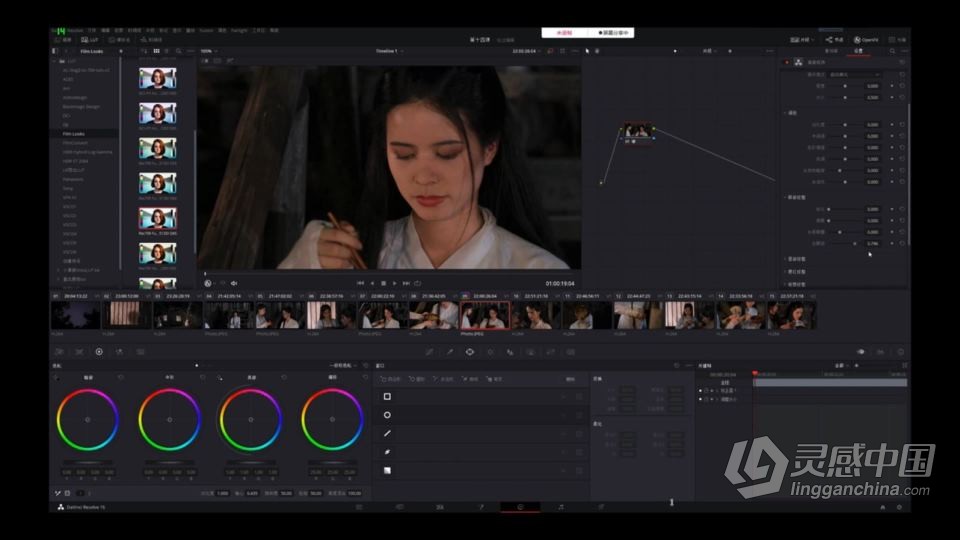Open the RGB Mixer palette
960x540 pixels.
119,352
